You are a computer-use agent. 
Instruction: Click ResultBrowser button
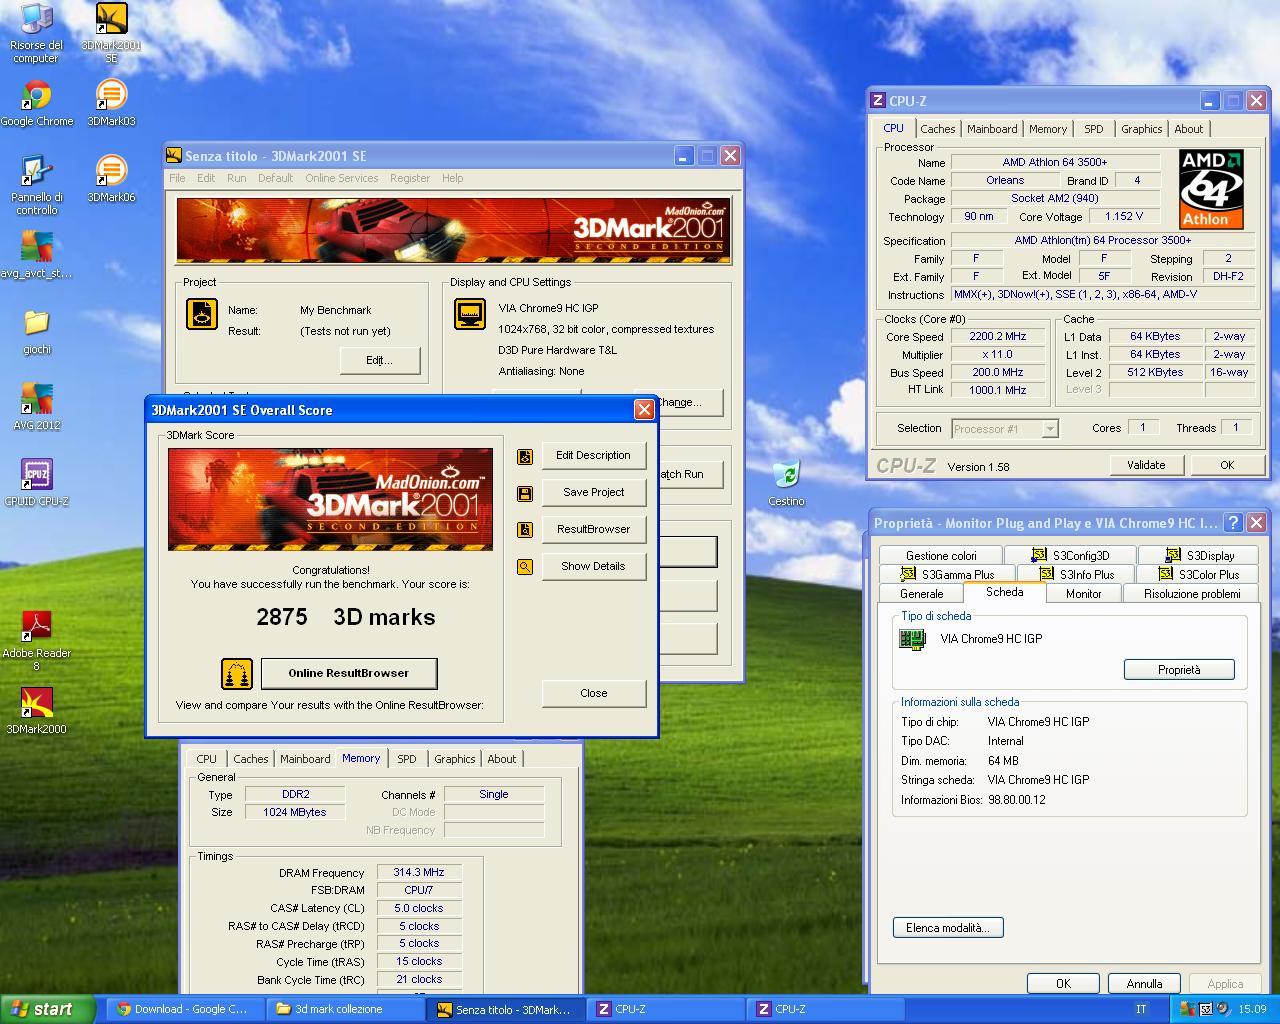[x=594, y=530]
